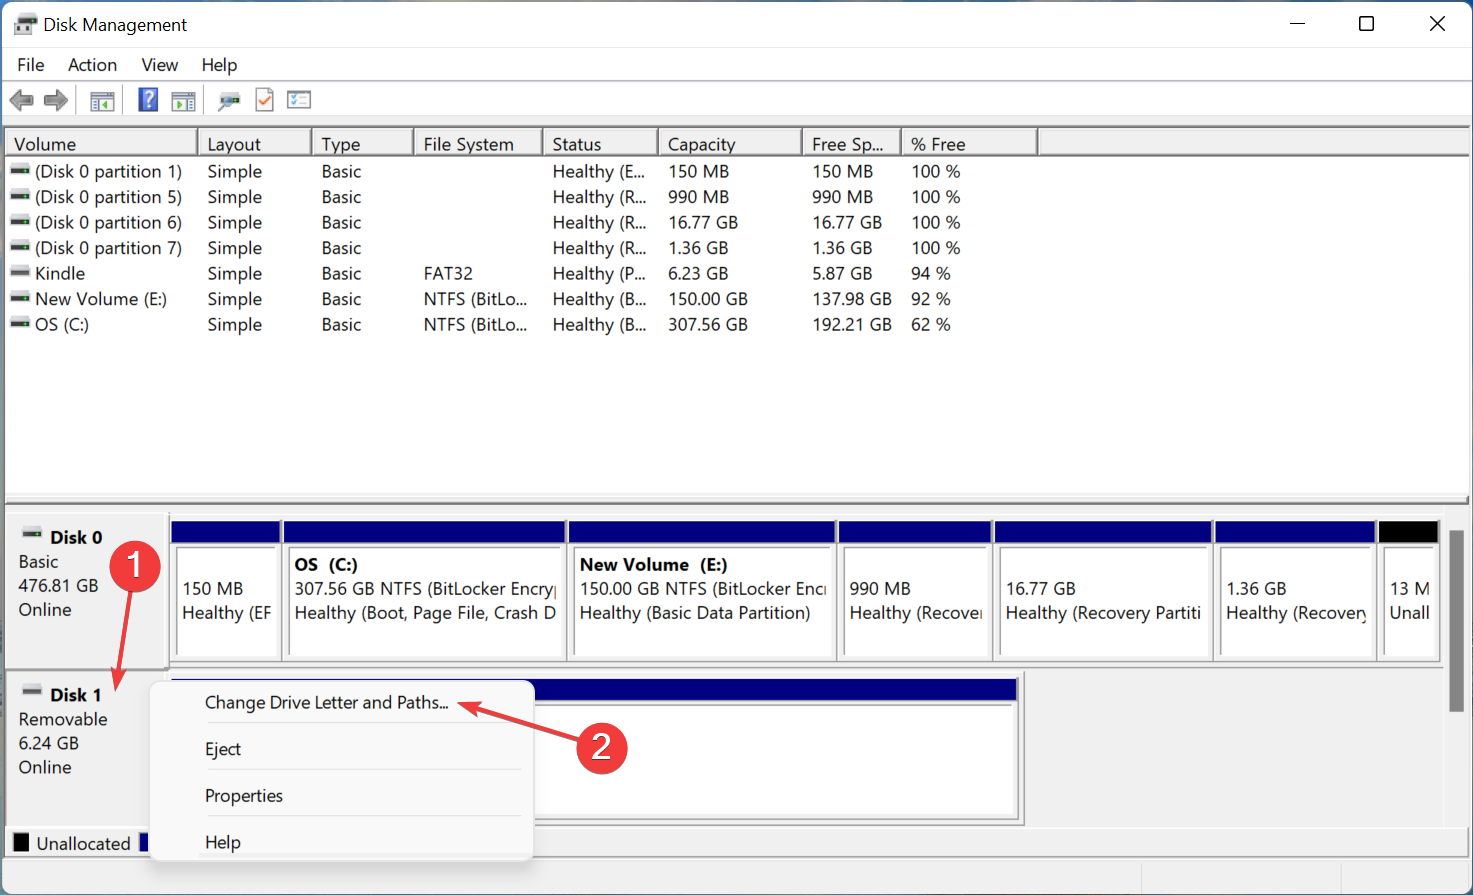Toggle the Show/Hide Console Tree icon
Image resolution: width=1473 pixels, height=895 pixels.
click(102, 100)
